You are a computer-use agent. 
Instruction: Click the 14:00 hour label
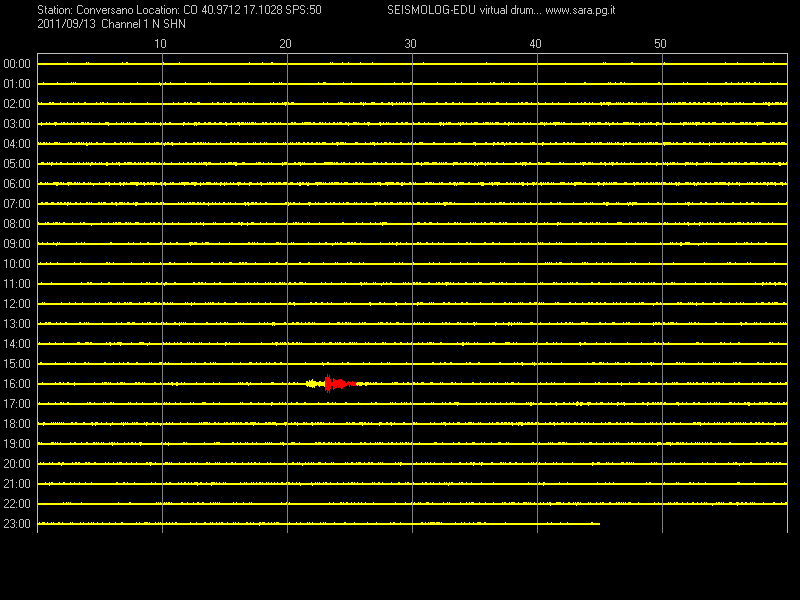17,344
